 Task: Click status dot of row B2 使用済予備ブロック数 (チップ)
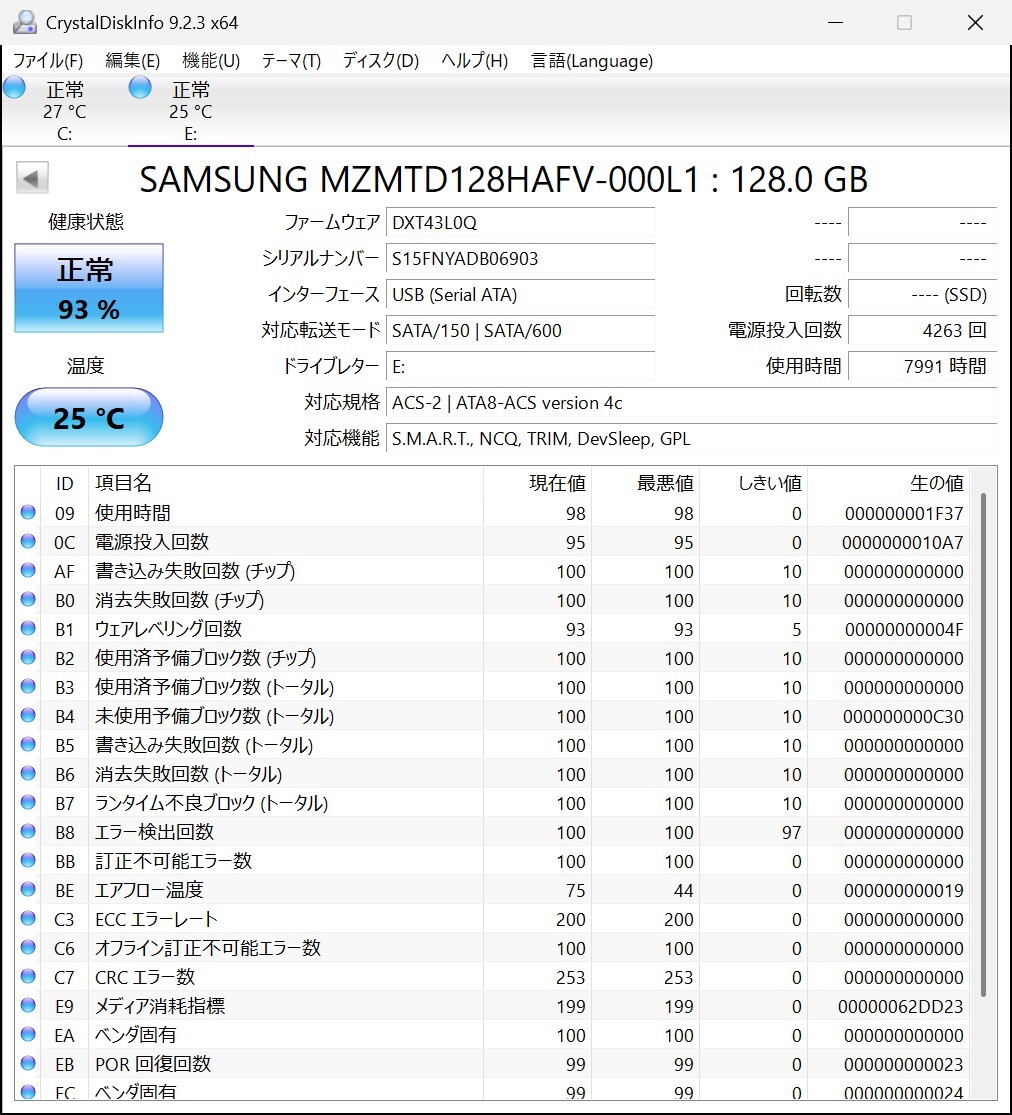(28, 657)
